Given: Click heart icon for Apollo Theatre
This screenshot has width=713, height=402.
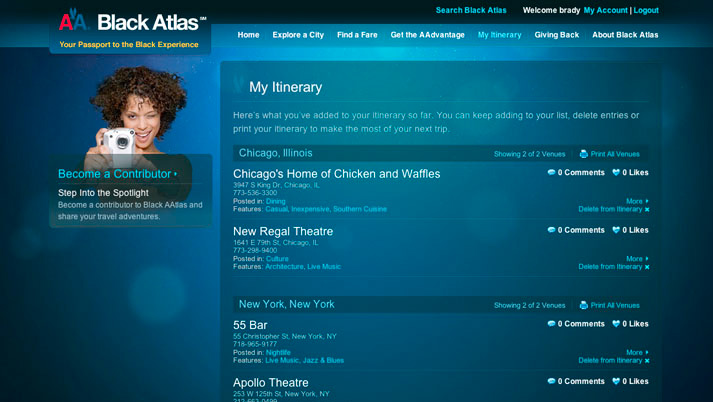Looking at the screenshot, I should point(616,381).
